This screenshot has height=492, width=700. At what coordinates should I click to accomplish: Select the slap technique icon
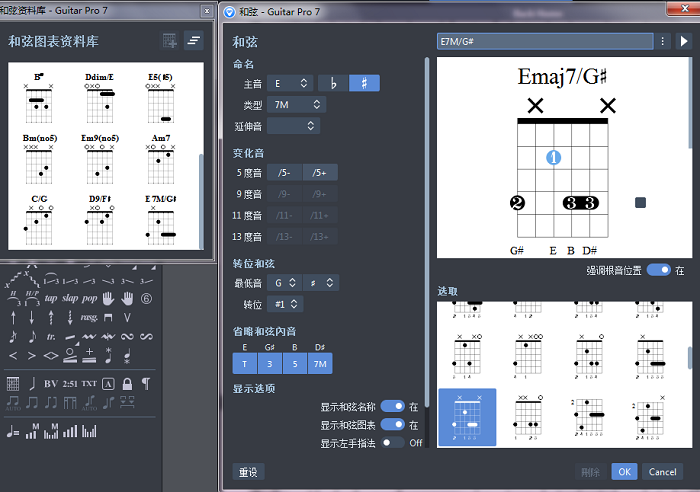(70, 298)
